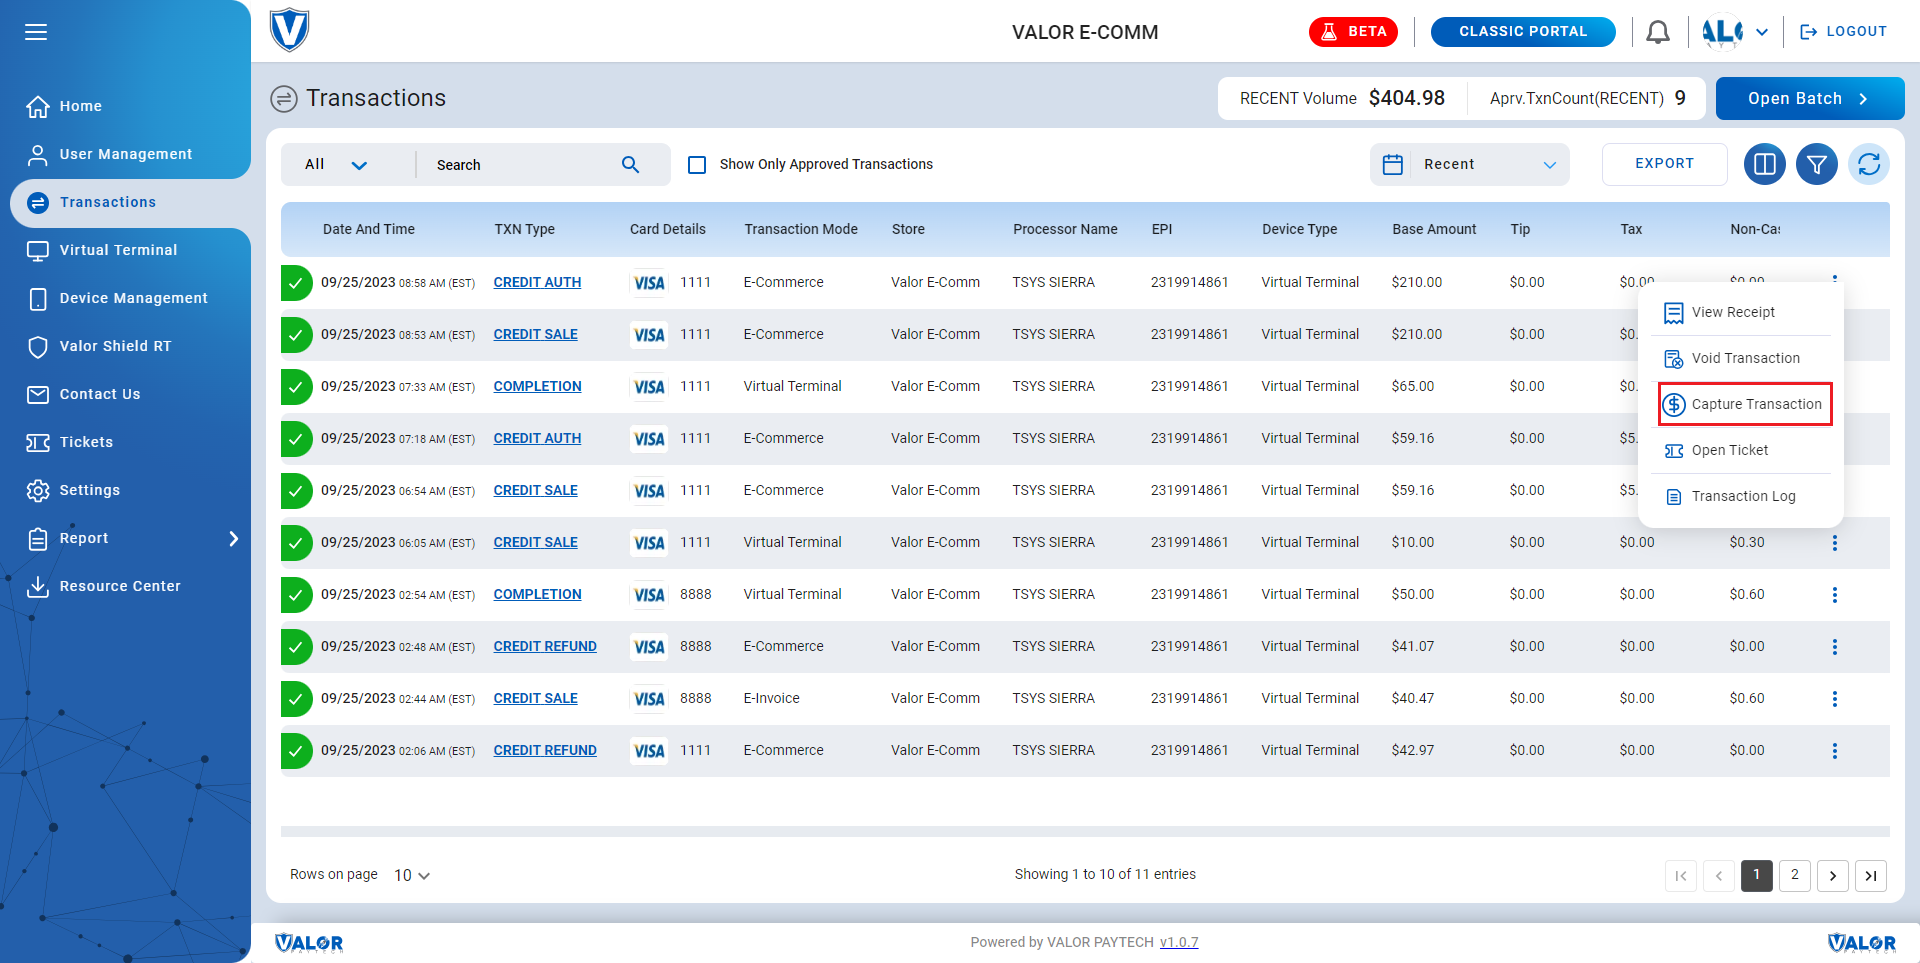The height and width of the screenshot is (963, 1920).
Task: Click the EXPORT button
Action: click(1664, 164)
